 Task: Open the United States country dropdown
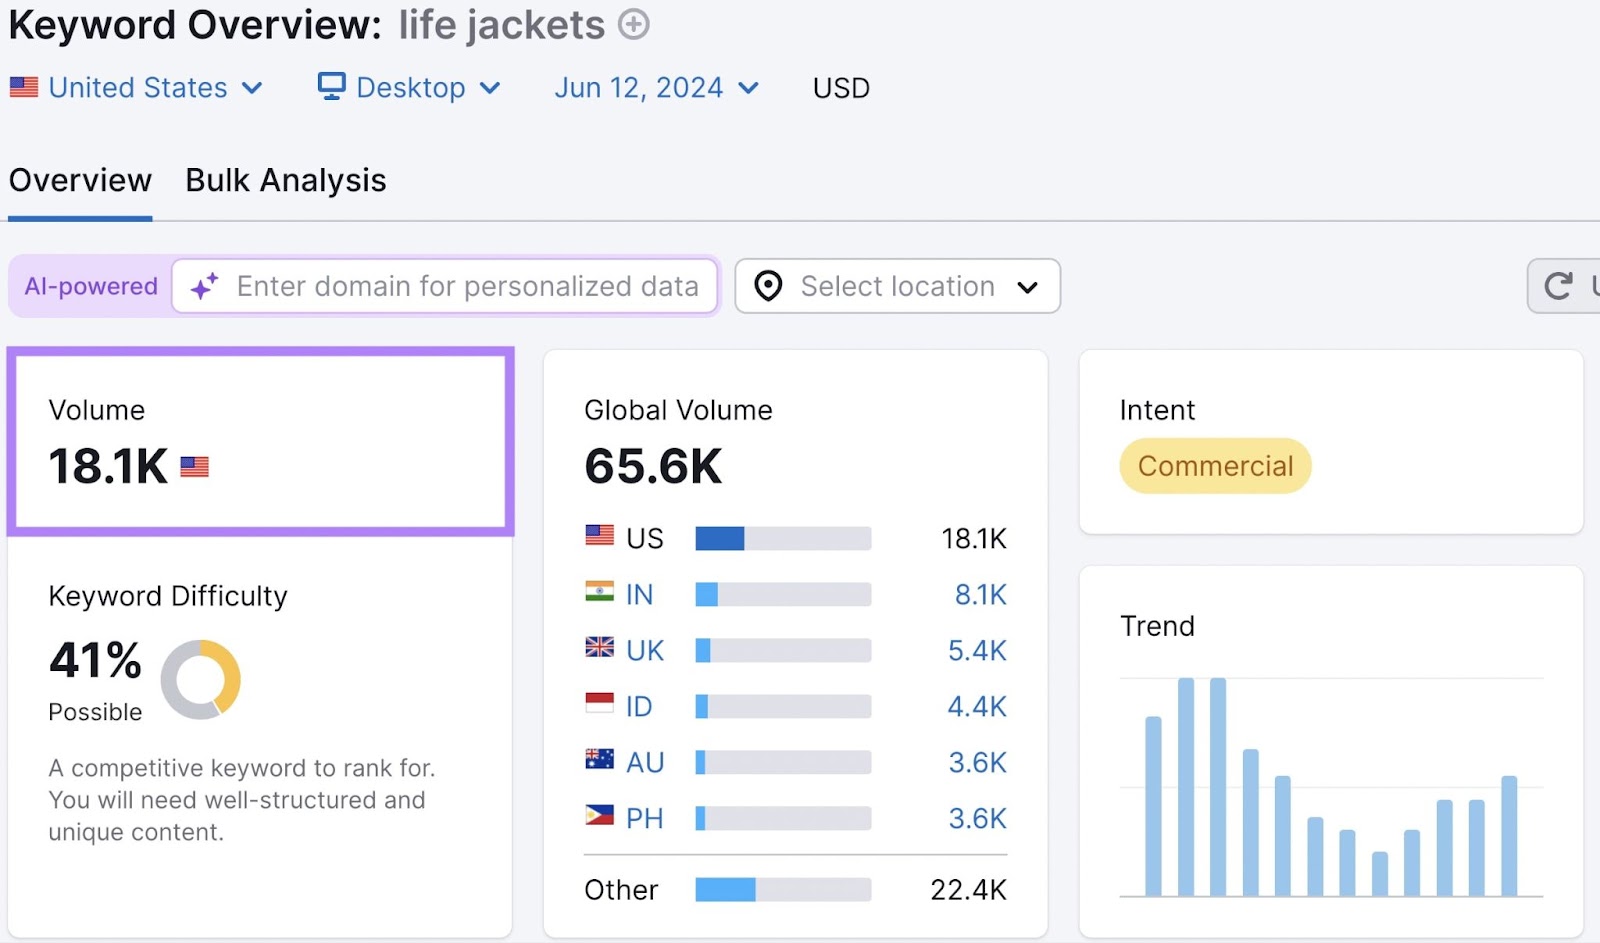(x=136, y=88)
